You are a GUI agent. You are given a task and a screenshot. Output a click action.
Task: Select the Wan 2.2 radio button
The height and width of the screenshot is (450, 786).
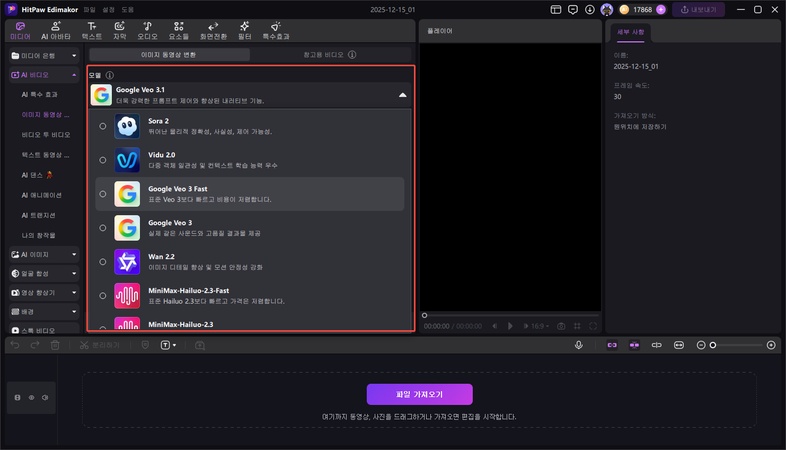(103, 262)
